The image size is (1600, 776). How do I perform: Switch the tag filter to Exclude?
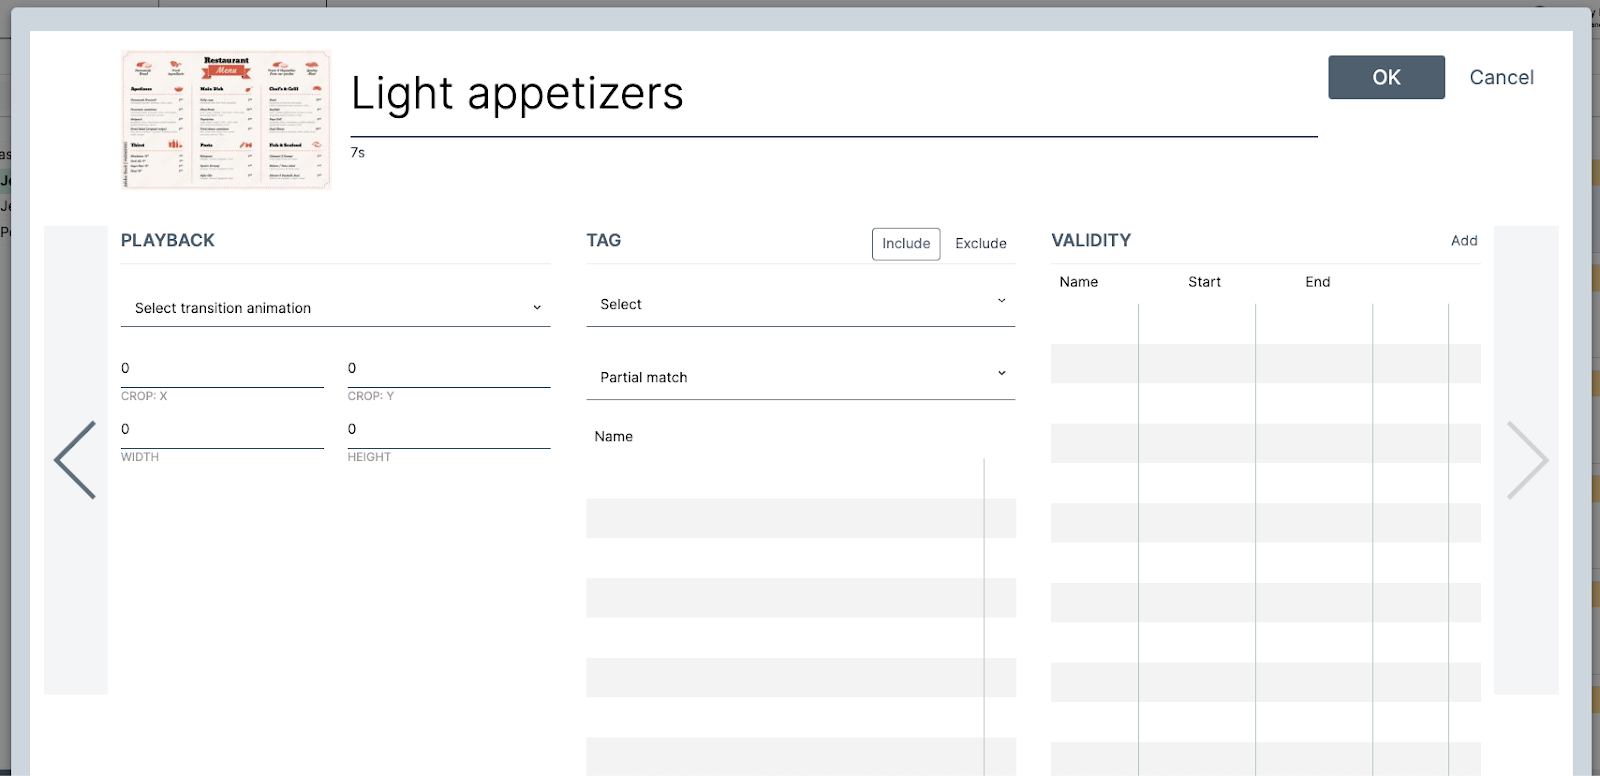[x=980, y=244]
